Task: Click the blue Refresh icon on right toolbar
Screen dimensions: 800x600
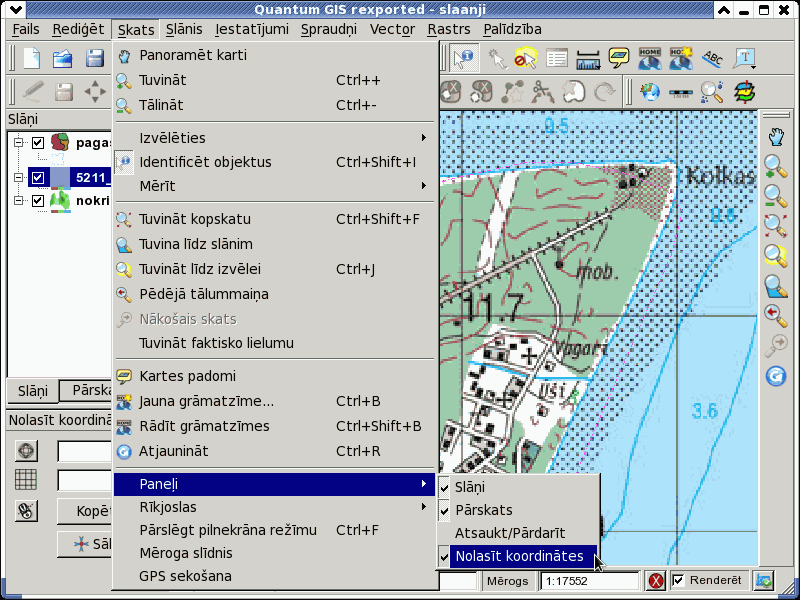Action: (776, 376)
